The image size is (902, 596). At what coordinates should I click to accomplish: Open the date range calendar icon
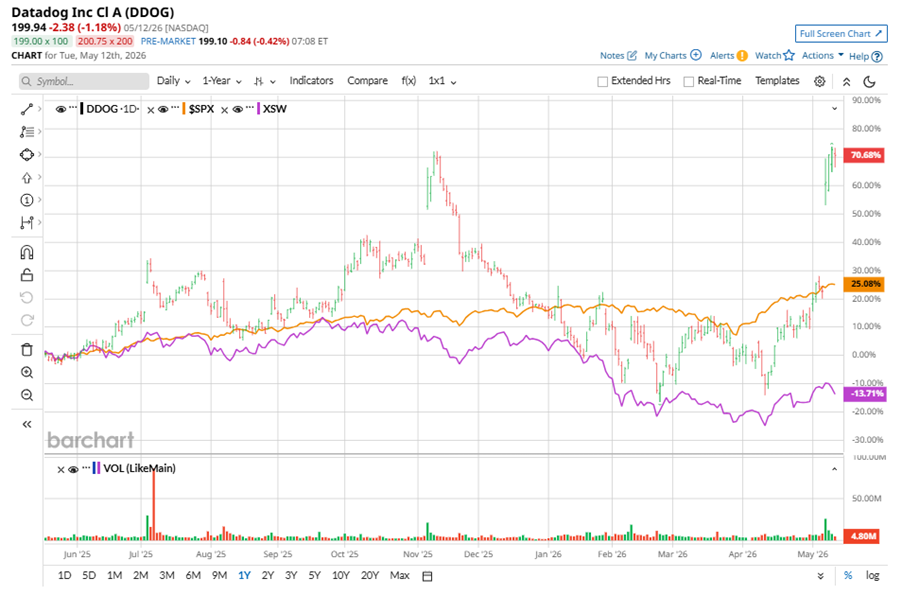point(427,576)
